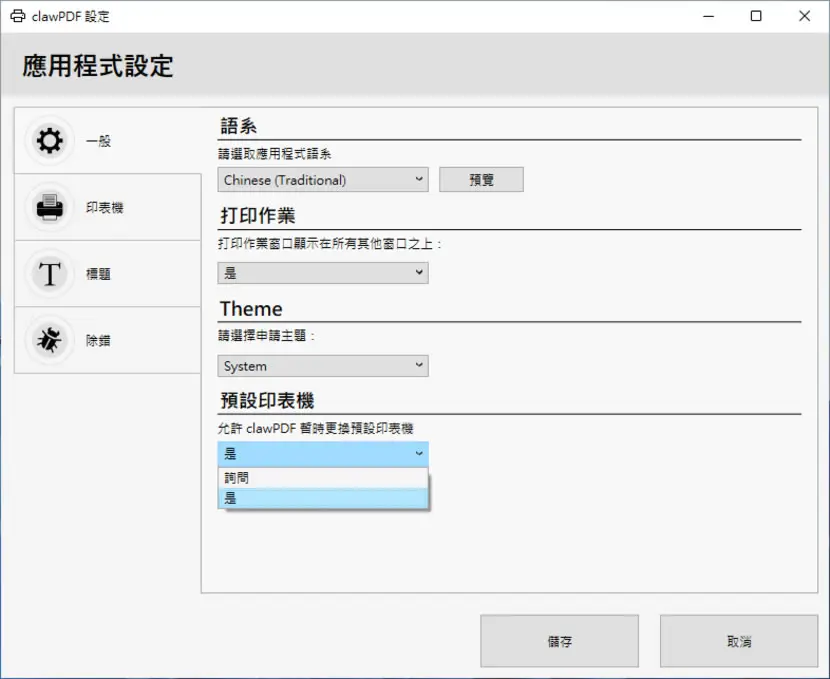Collapse the 預設印表機 dropdown showing 是
The width and height of the screenshot is (830, 679).
click(x=323, y=454)
